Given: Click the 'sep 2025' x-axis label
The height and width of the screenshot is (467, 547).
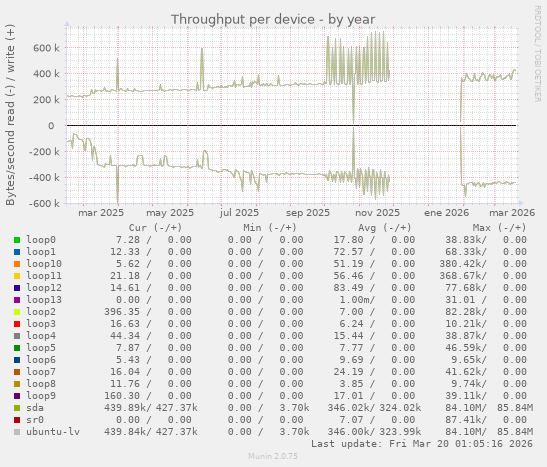Looking at the screenshot, I should 308,213.
